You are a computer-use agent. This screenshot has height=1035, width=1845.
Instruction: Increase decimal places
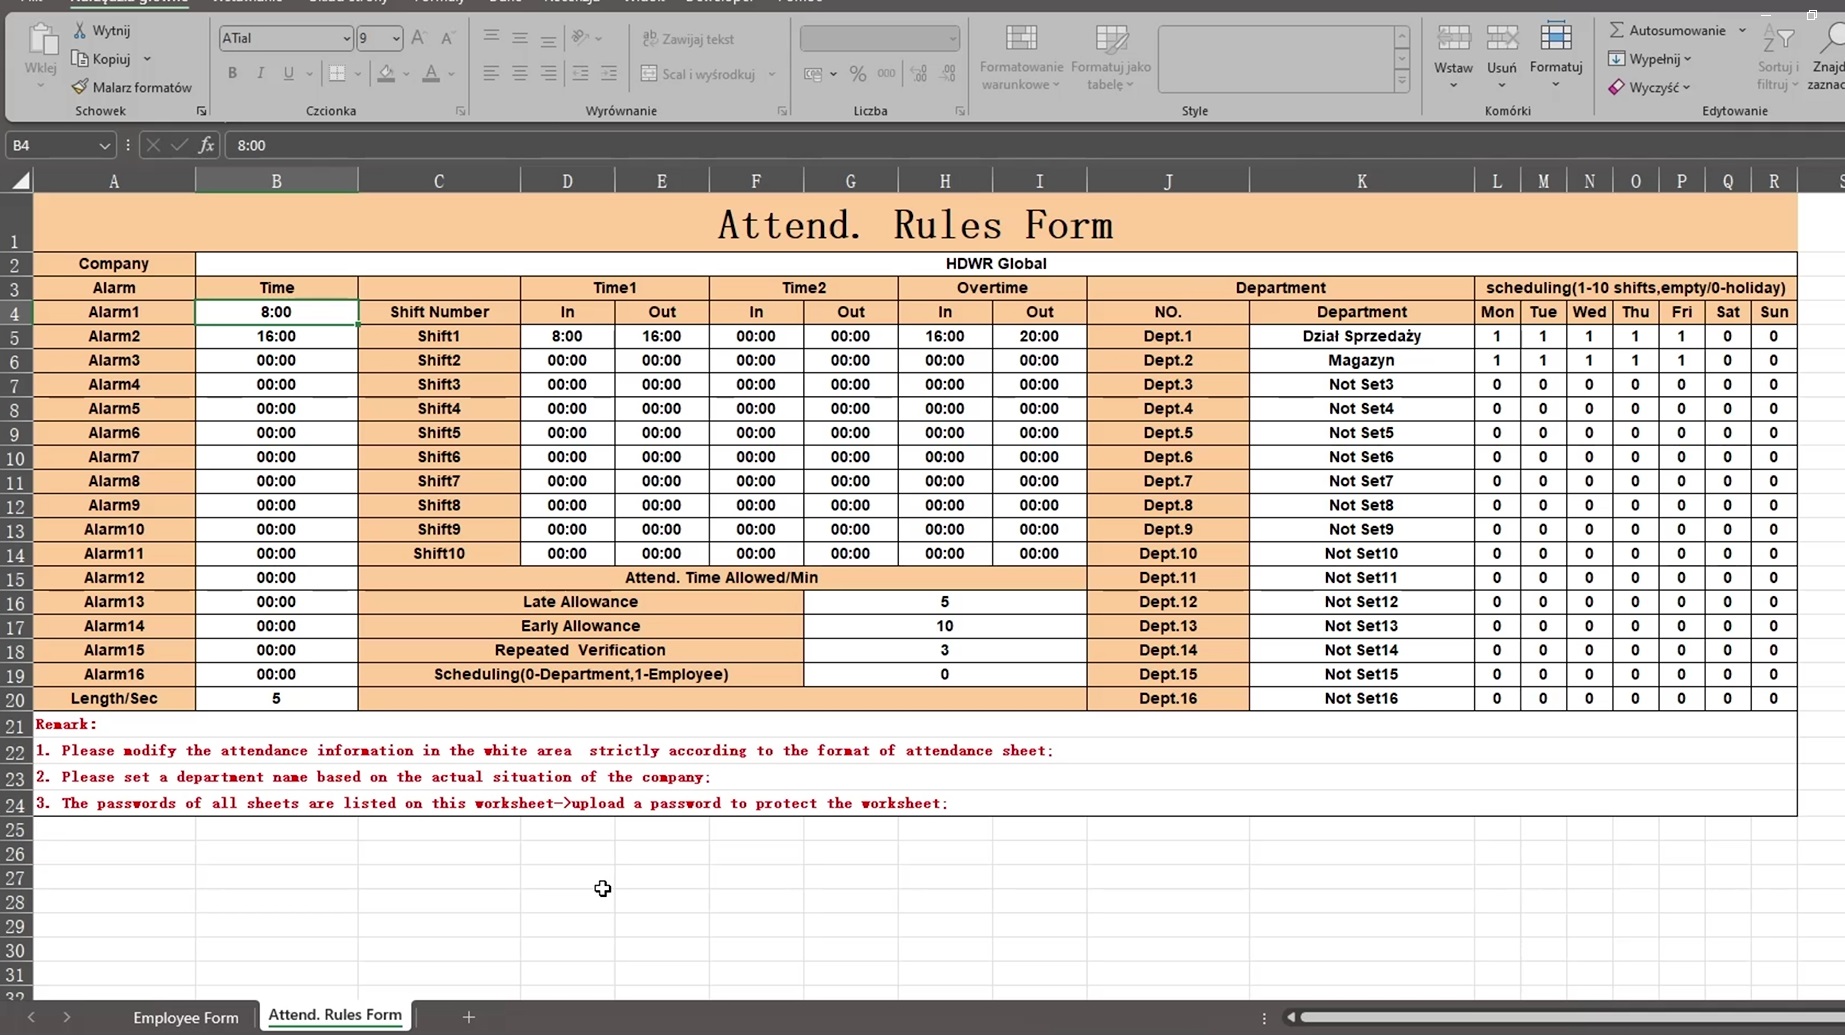(918, 74)
